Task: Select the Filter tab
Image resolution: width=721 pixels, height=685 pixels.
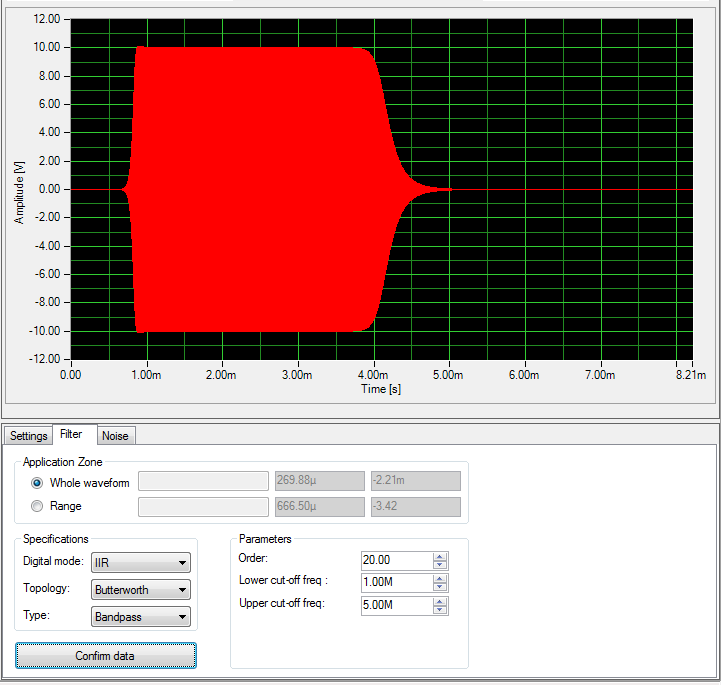Action: pos(71,435)
